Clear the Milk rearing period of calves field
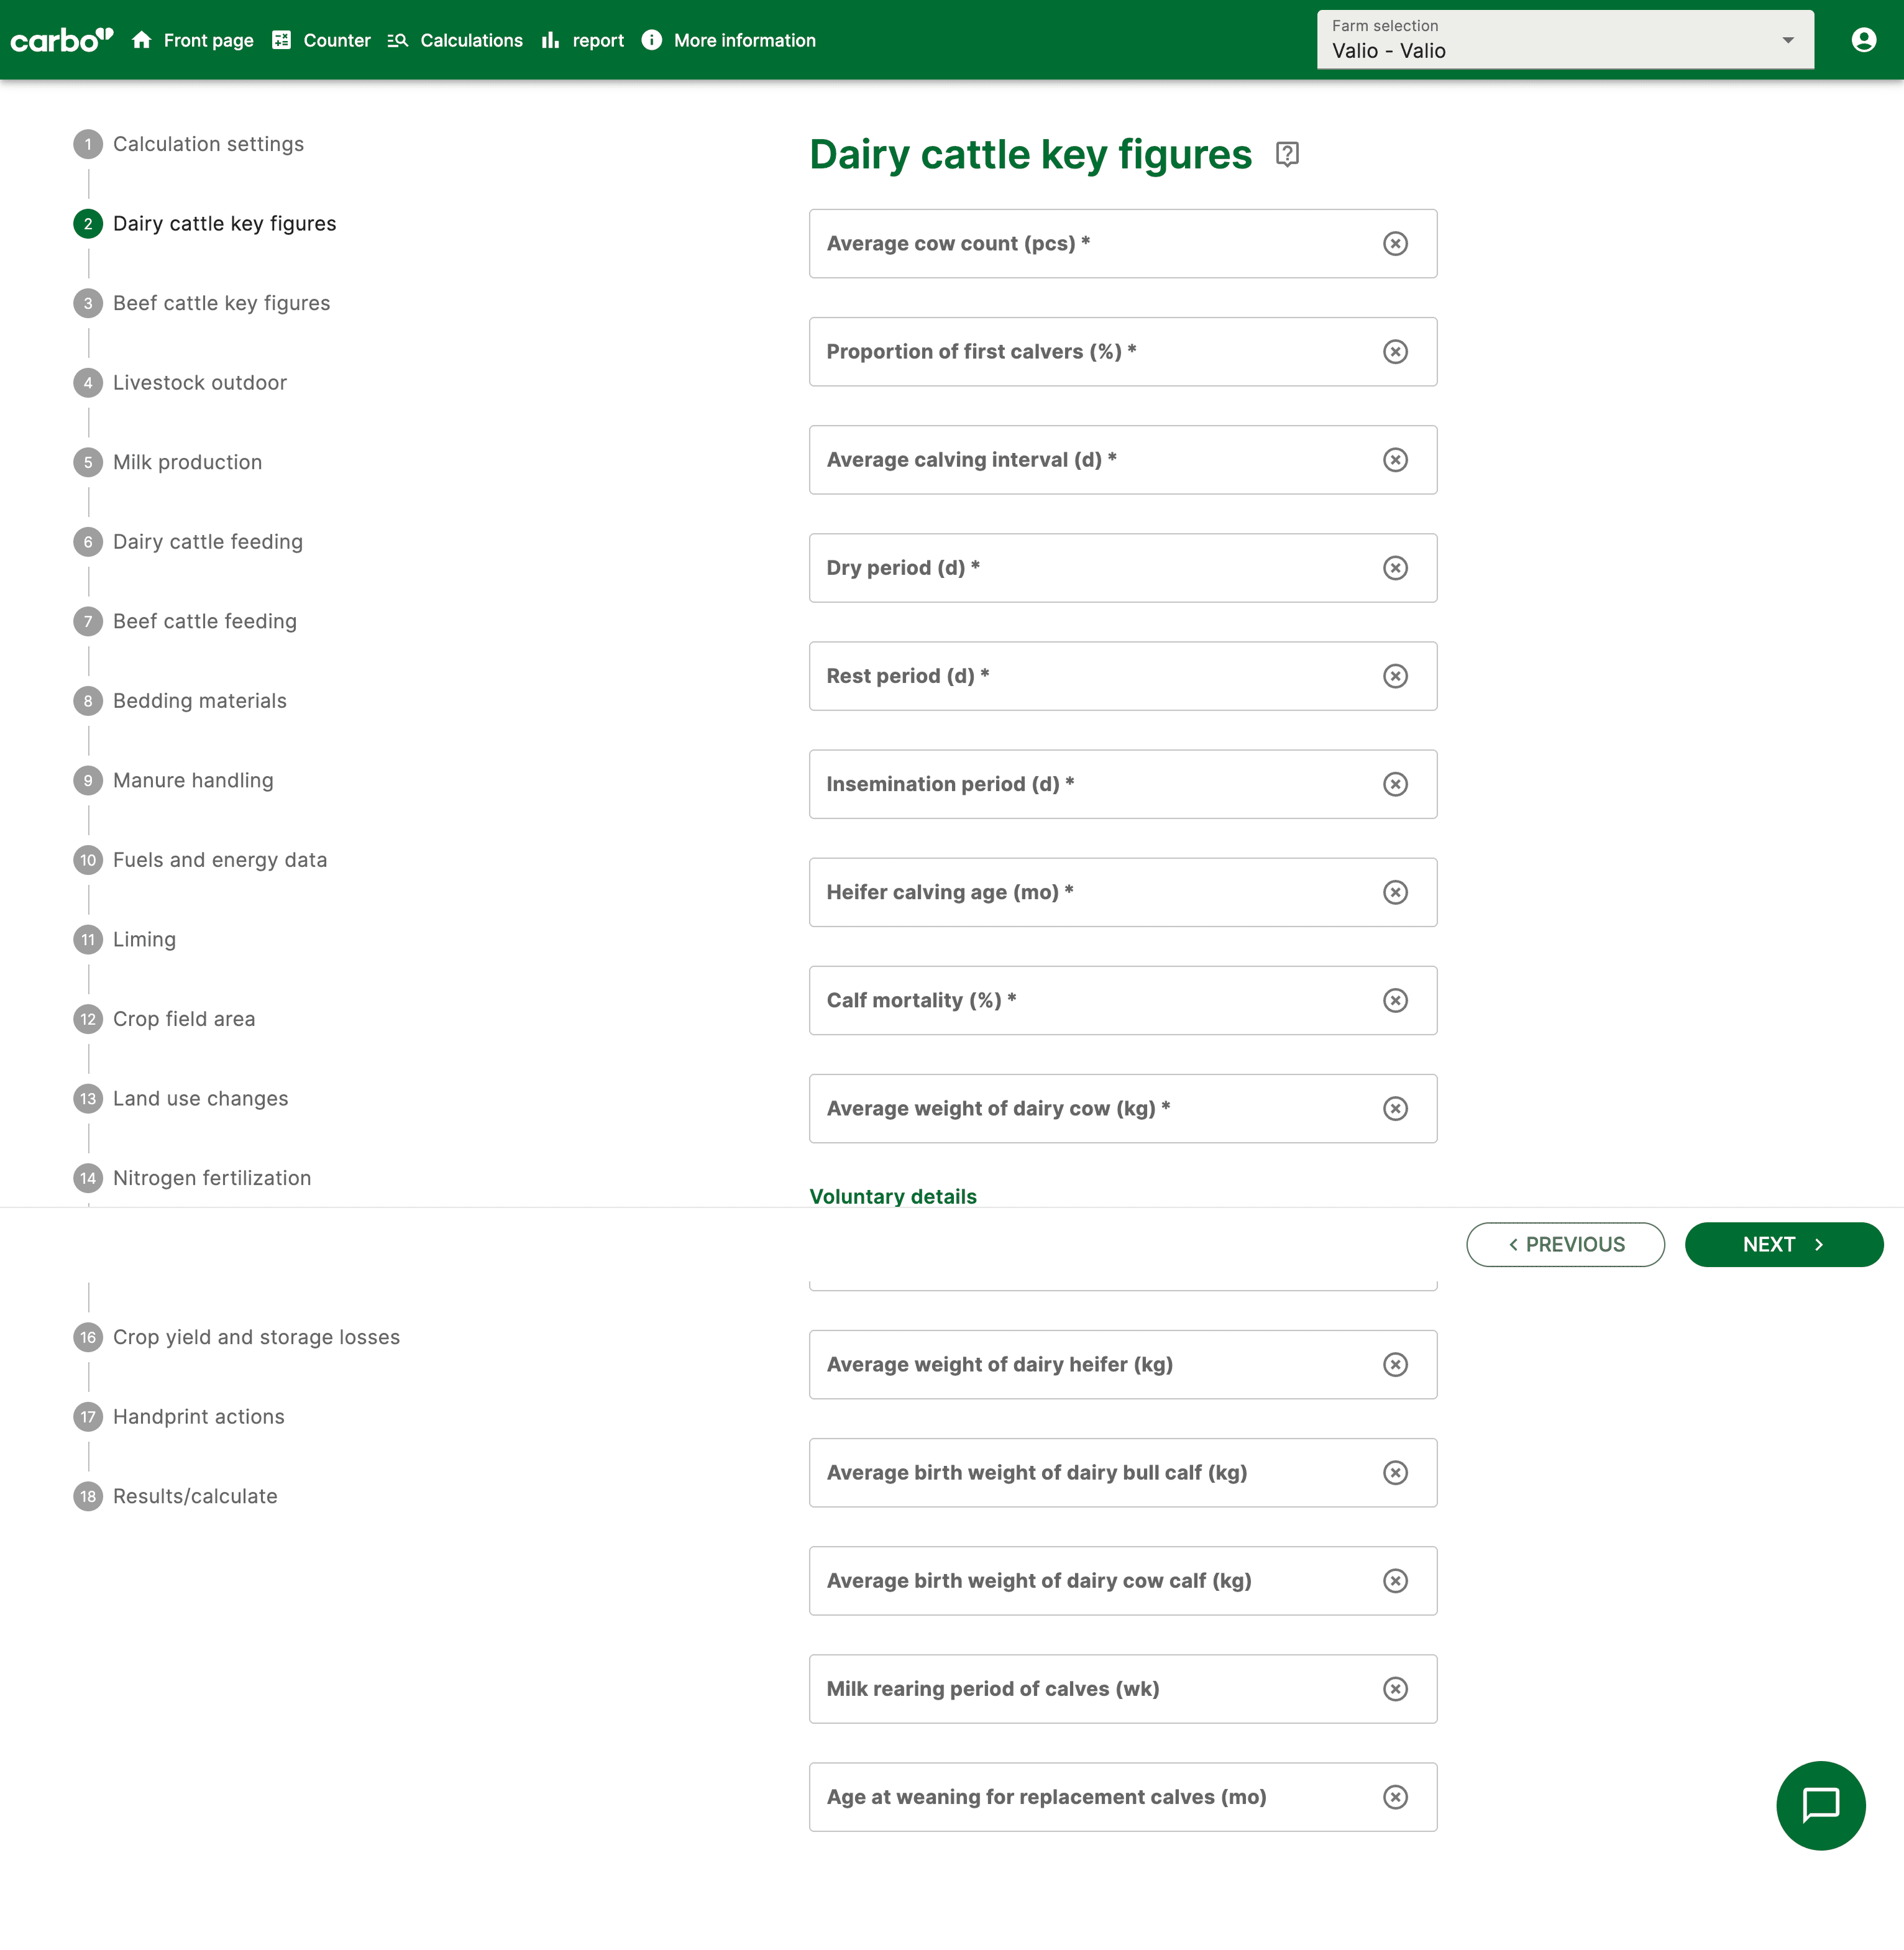Viewport: 1904px width, 1950px height. [1395, 1688]
